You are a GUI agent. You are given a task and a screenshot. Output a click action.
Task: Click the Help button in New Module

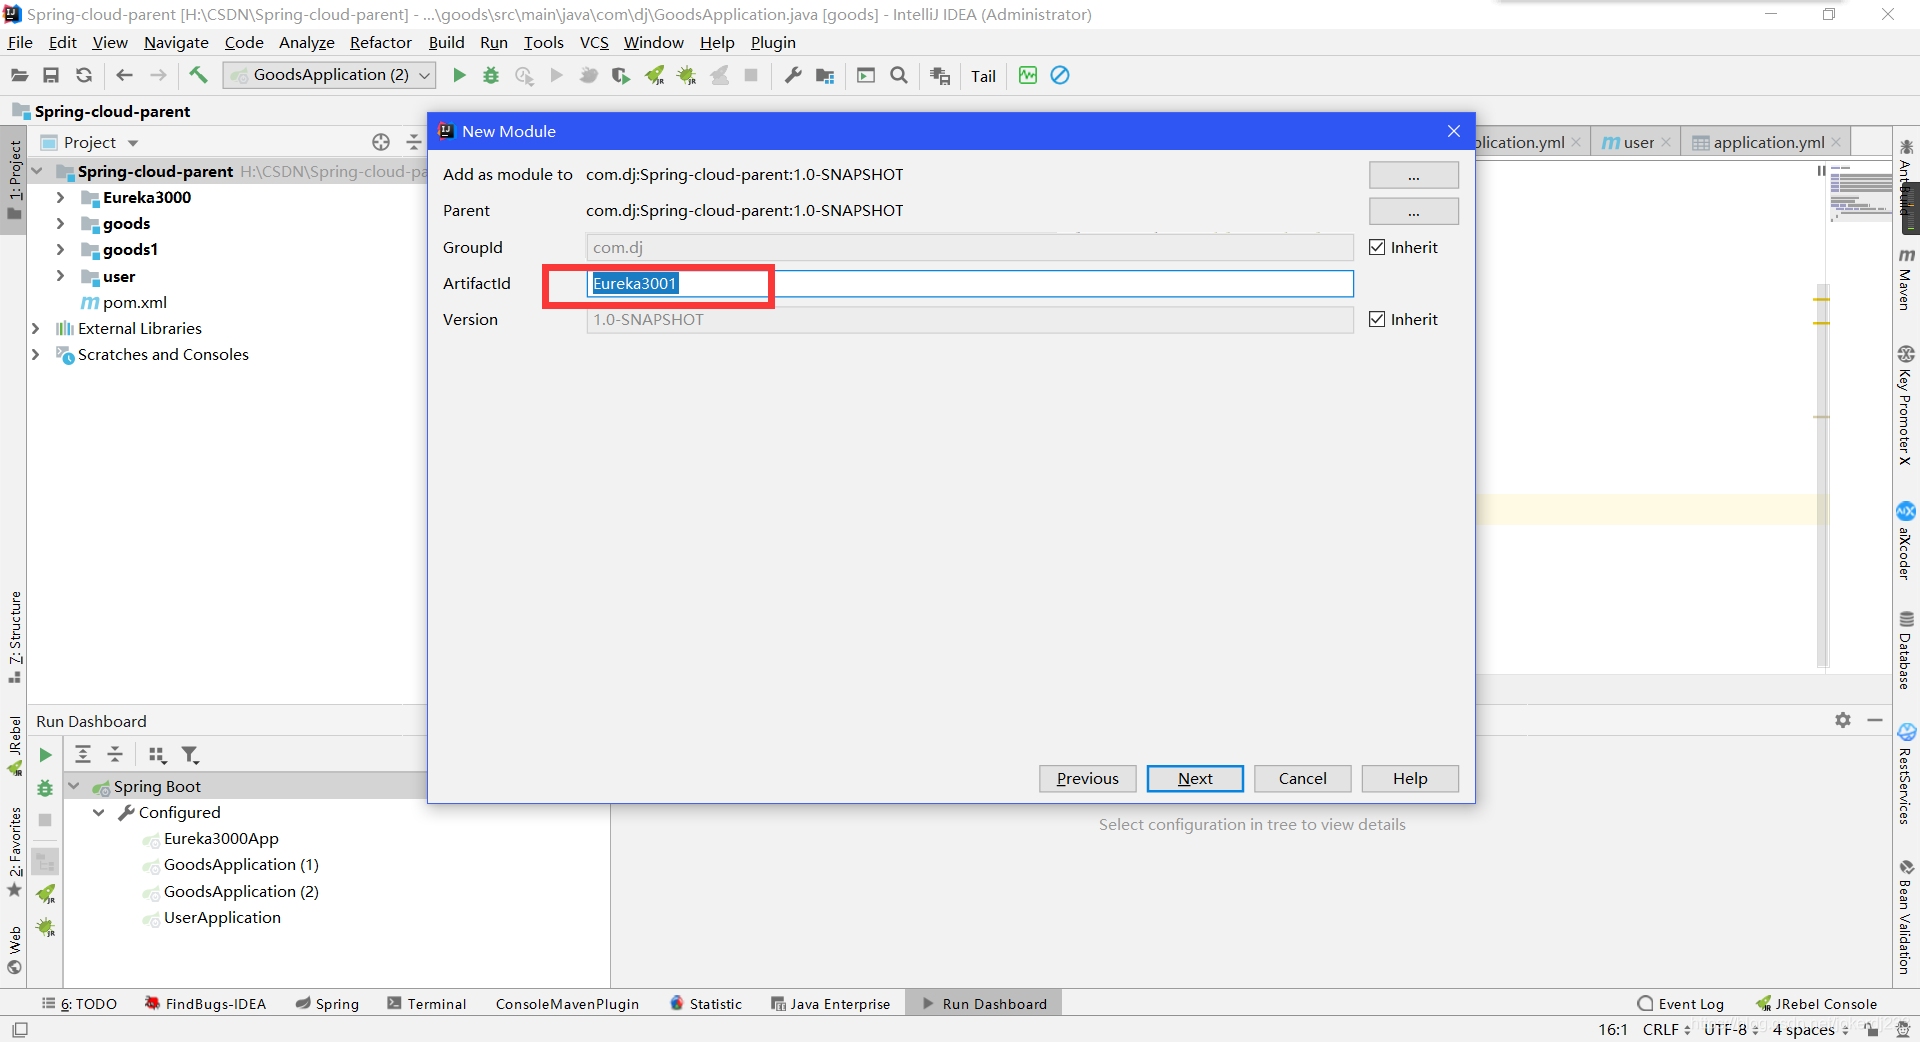pyautogui.click(x=1410, y=778)
